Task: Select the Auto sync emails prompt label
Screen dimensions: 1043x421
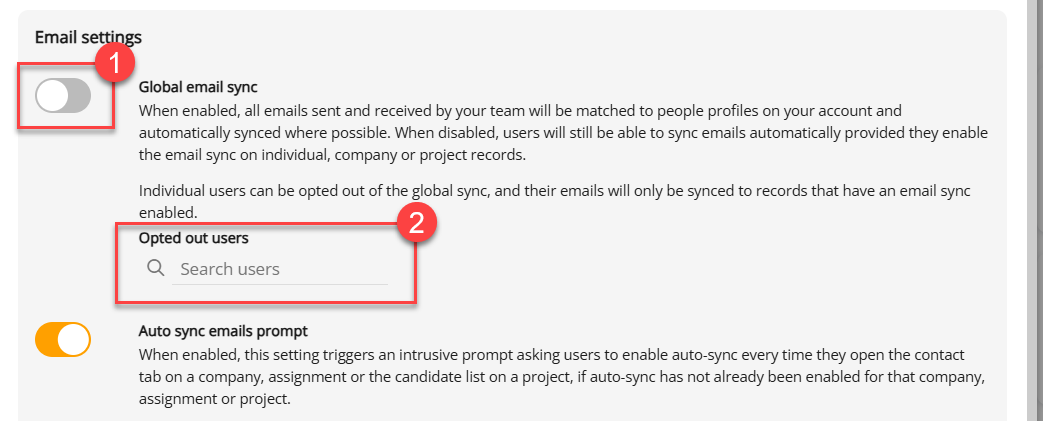Action: coord(224,331)
